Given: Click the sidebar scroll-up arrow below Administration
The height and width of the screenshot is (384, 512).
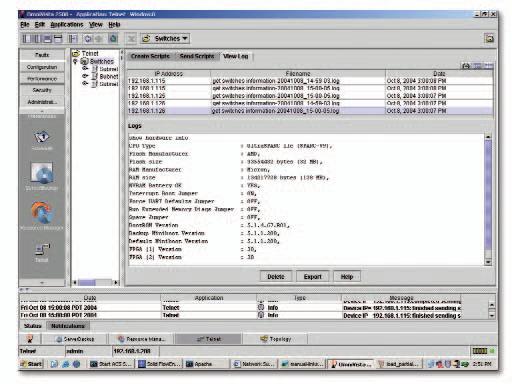Looking at the screenshot, I should [x=42, y=111].
